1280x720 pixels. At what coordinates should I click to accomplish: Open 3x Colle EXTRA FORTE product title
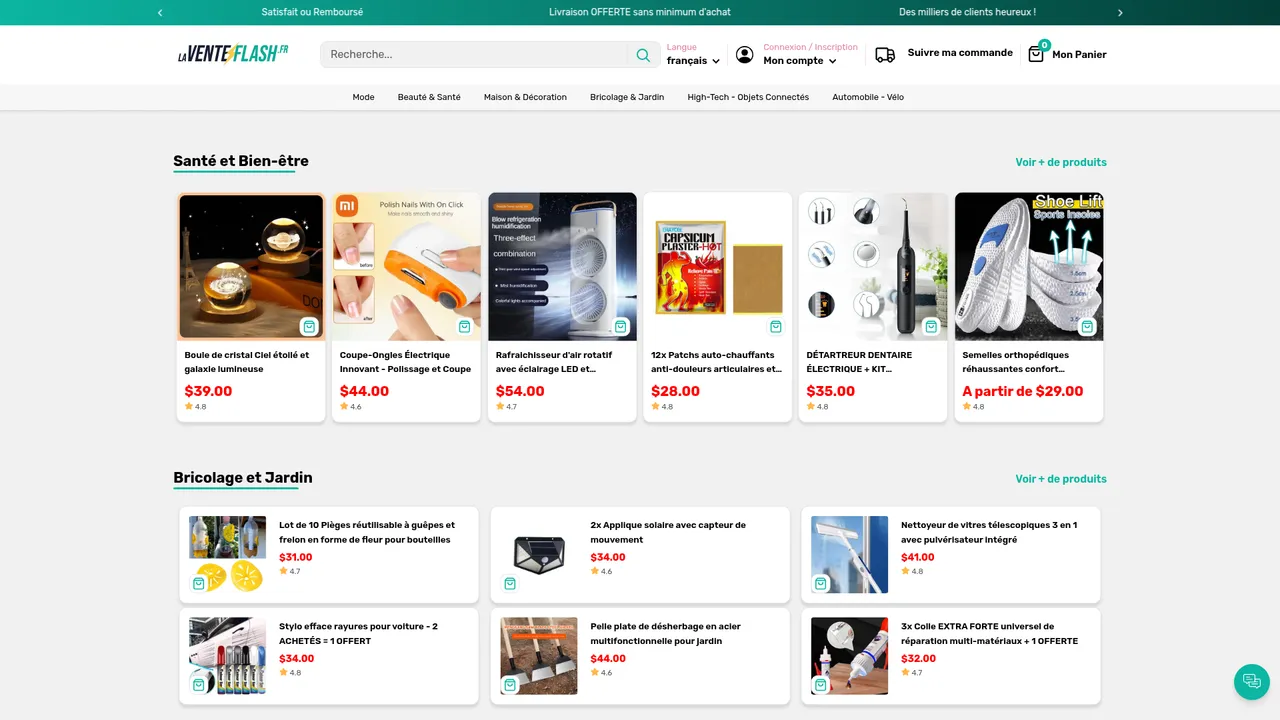coord(989,634)
